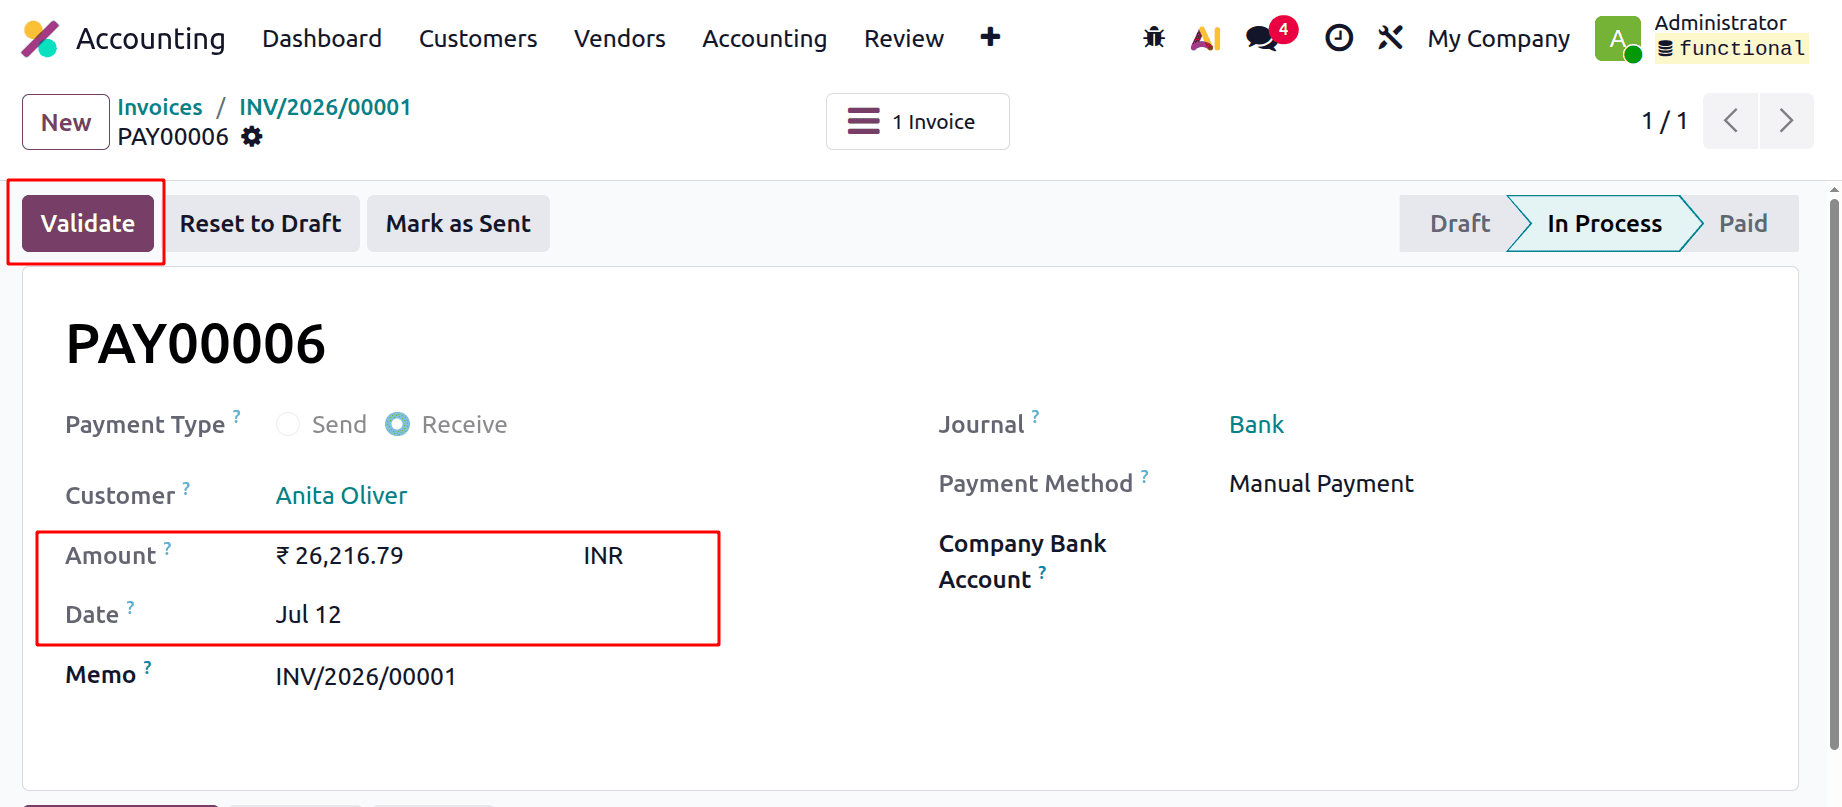1842x807 pixels.
Task: Open the 1 Invoice smart button
Action: coord(917,121)
